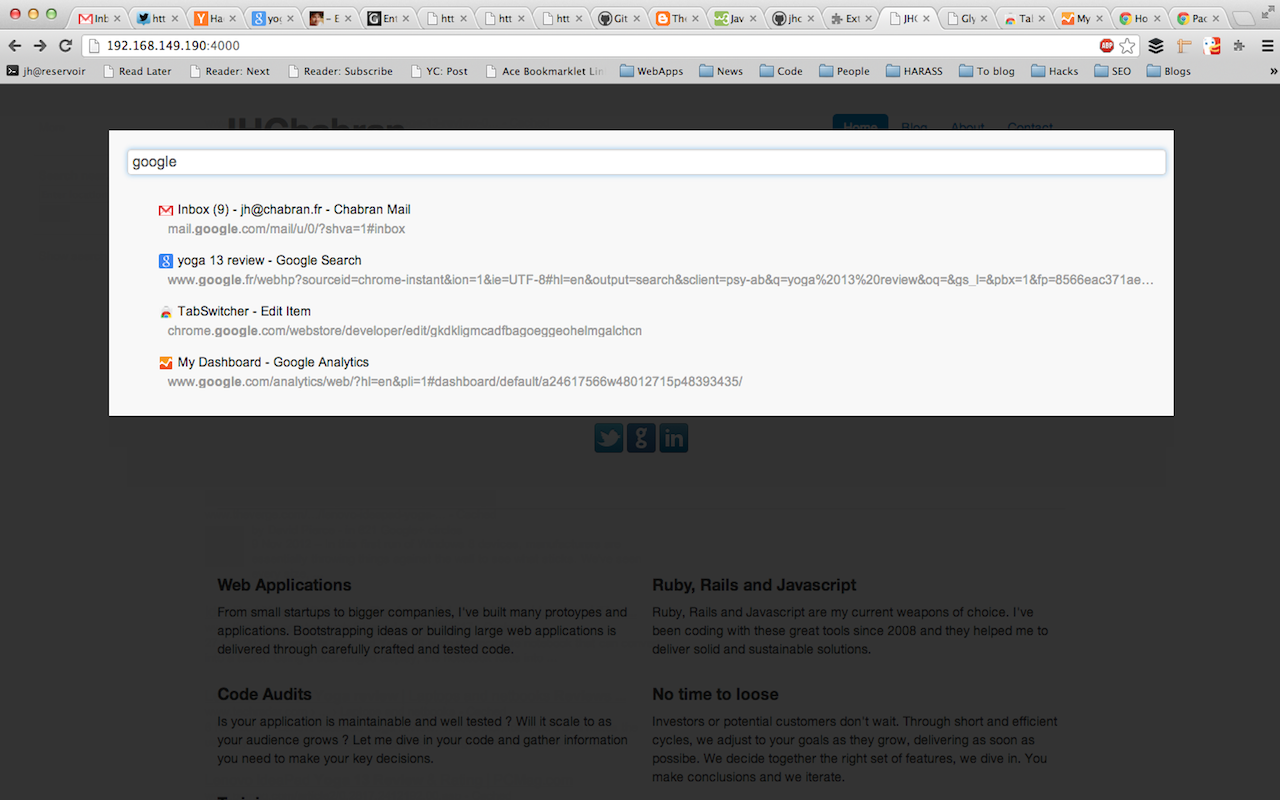
Task: Click the Gmail favicon beside the Inbox result
Action: [x=166, y=210]
